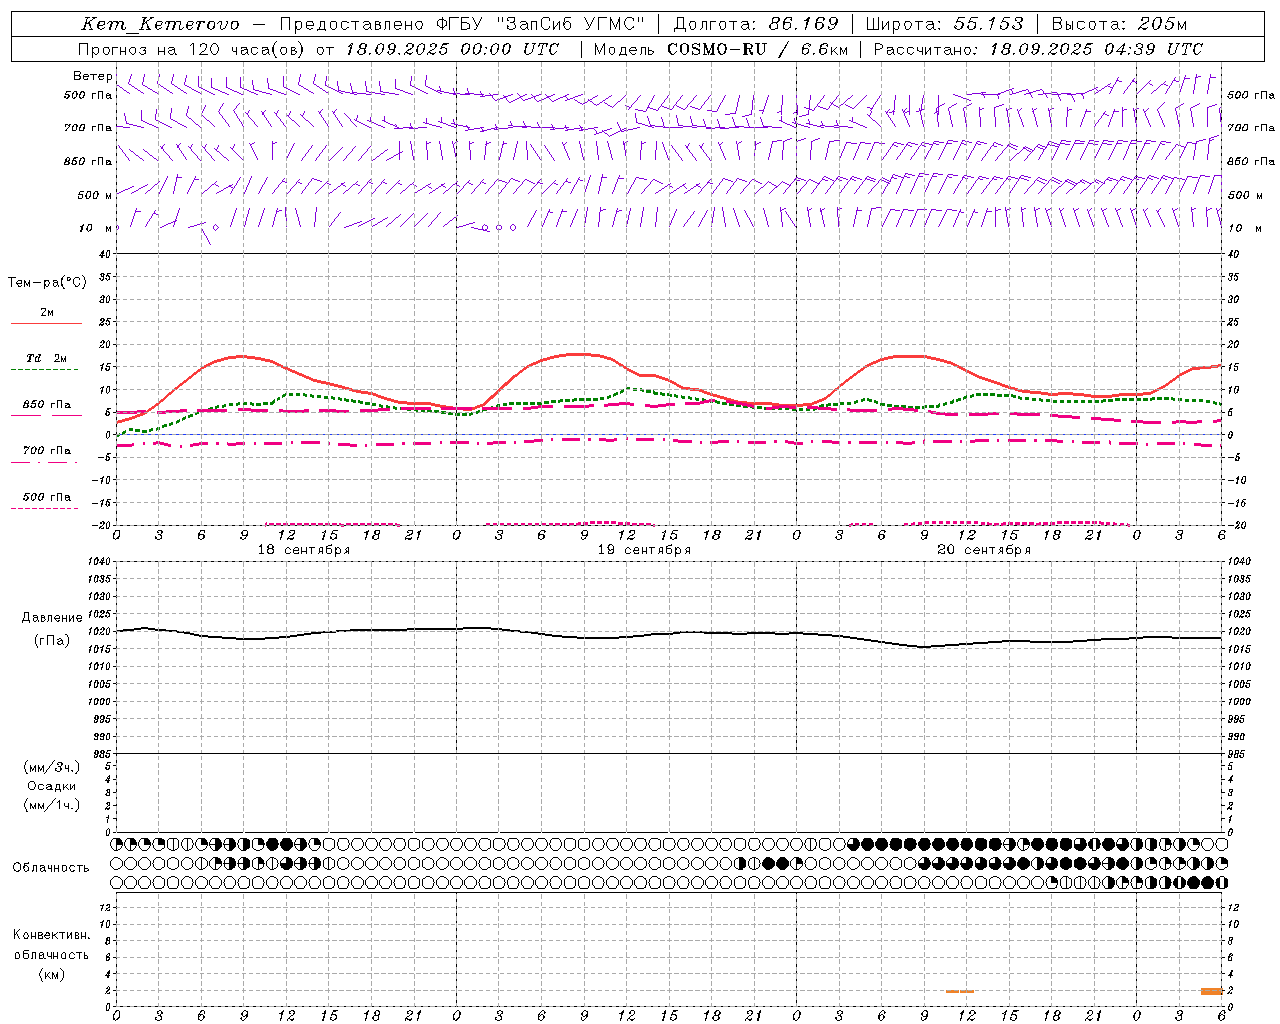
Task: Click the (мм/1ч.) precipitation unit label
Action: [x=51, y=805]
